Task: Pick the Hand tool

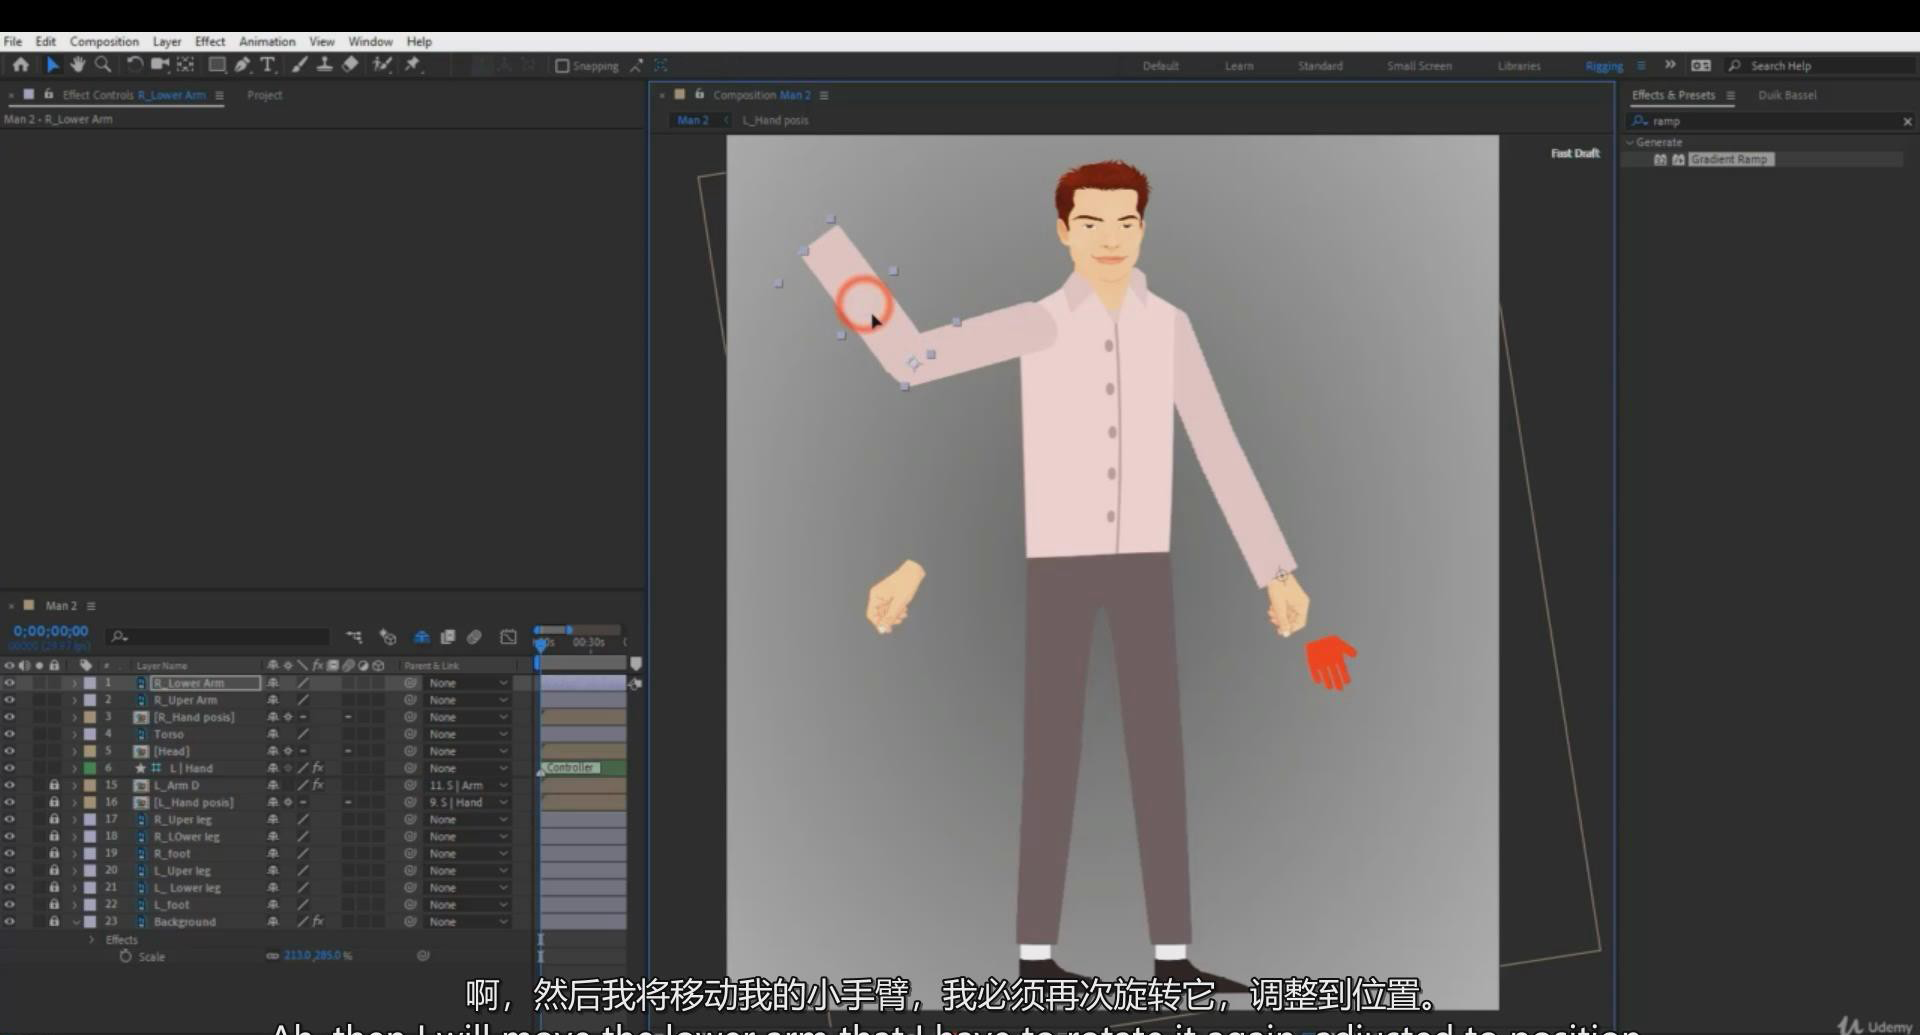Action: click(x=77, y=65)
